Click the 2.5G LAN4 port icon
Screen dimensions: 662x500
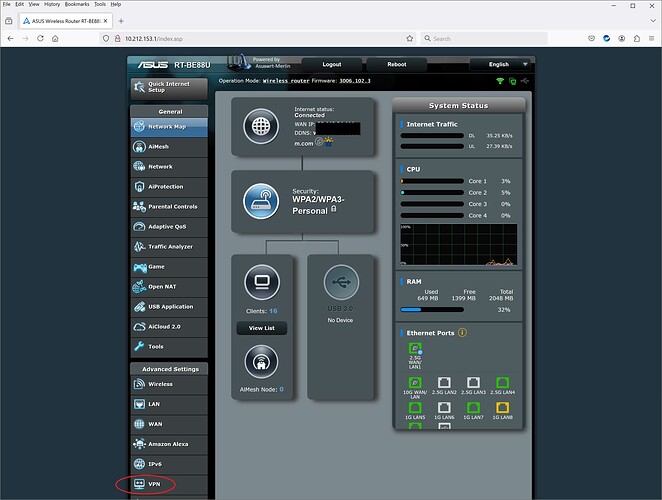point(502,383)
